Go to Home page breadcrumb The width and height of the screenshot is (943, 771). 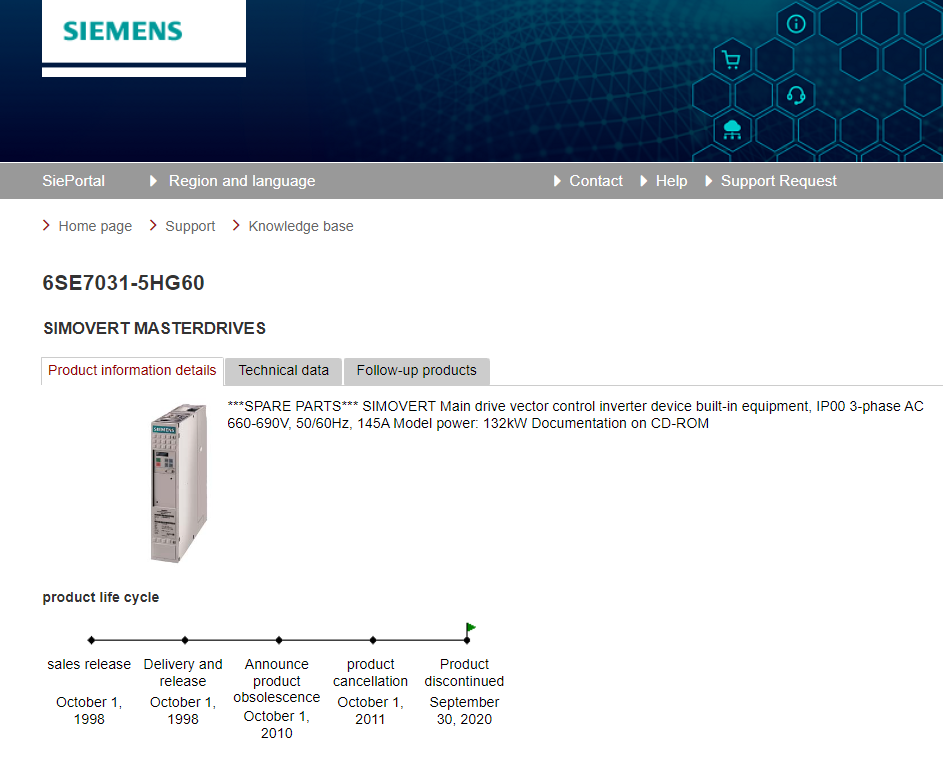95,226
